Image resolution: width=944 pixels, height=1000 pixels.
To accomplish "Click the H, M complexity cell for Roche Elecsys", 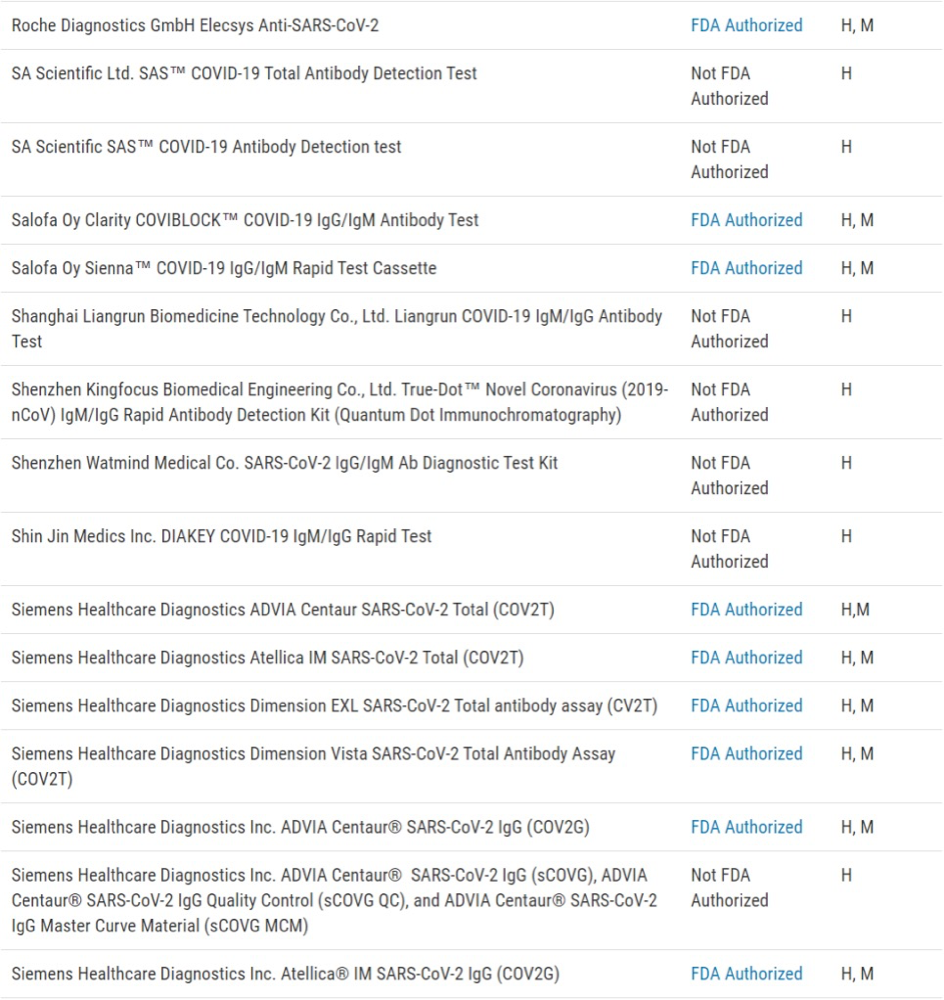I will coord(857,25).
